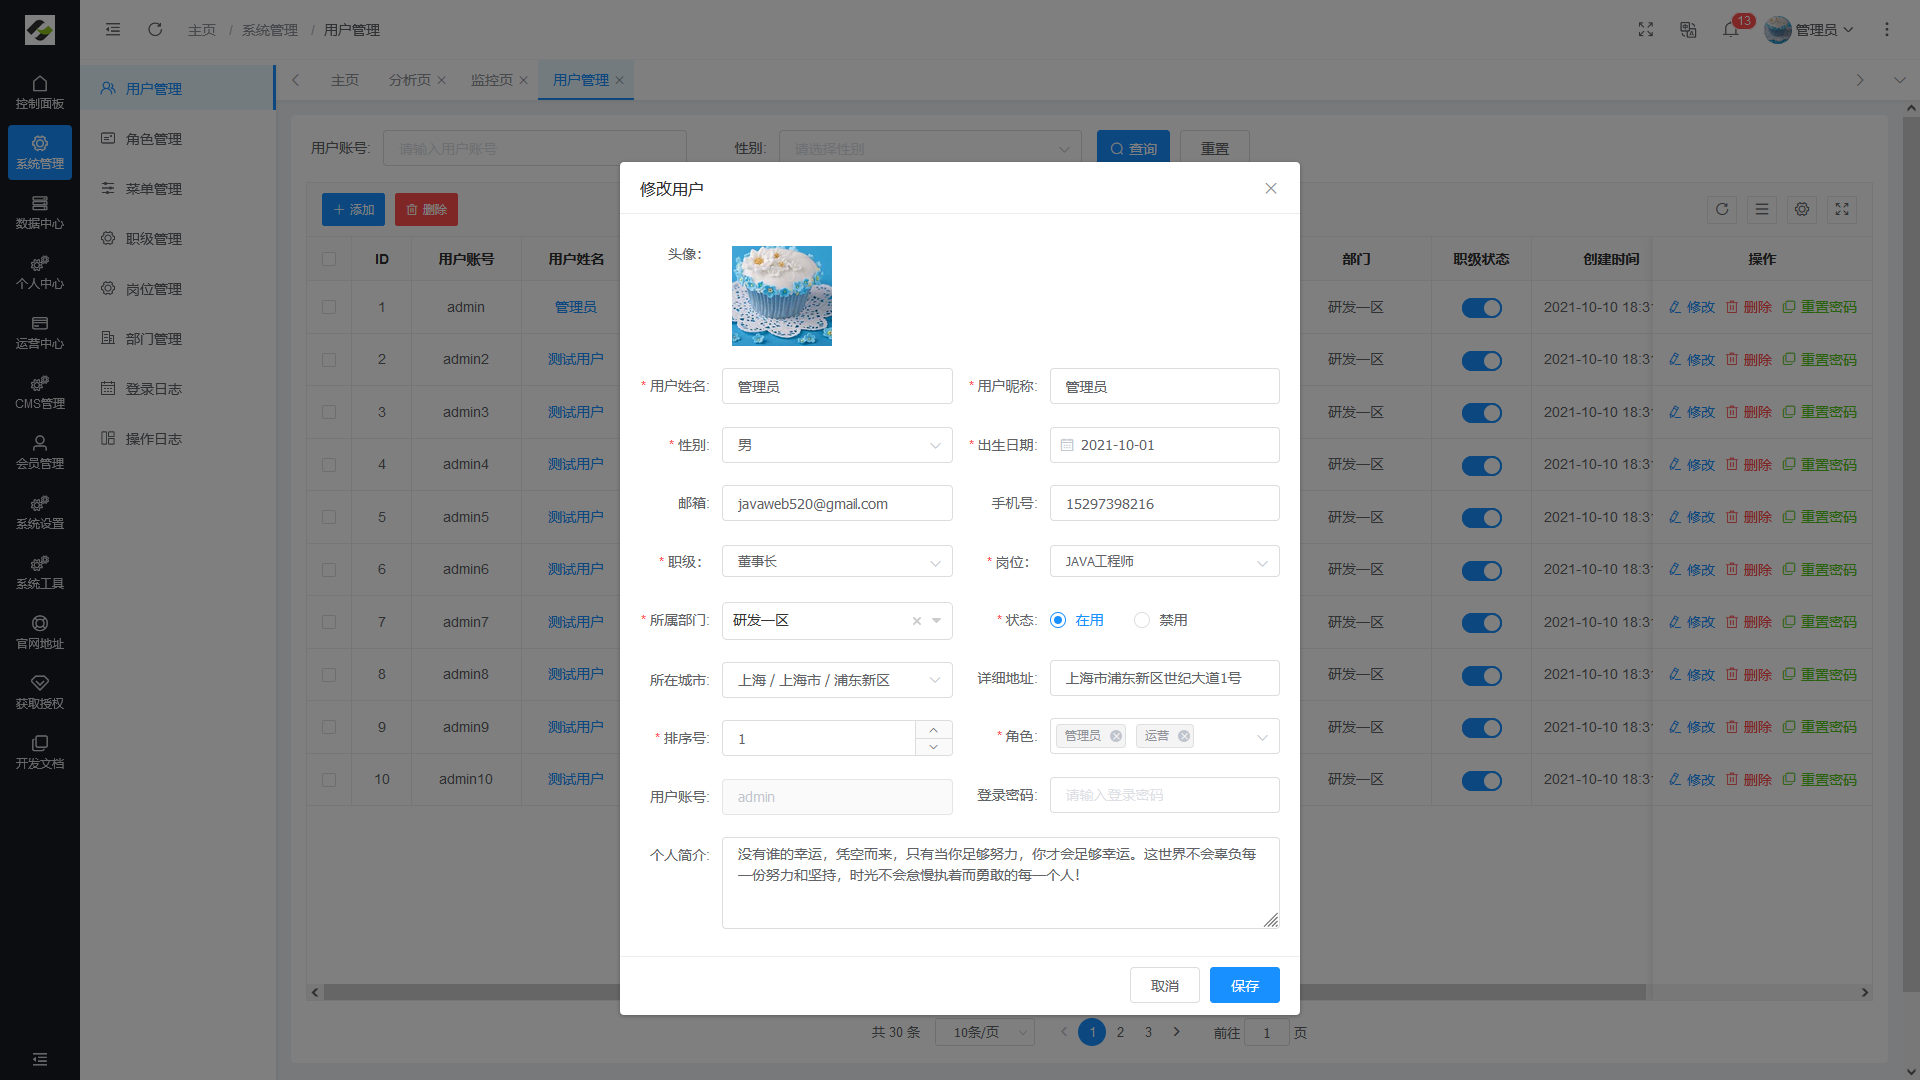This screenshot has width=1920, height=1080.
Task: Open the 所在城市 cascader dropdown
Action: pos(836,680)
